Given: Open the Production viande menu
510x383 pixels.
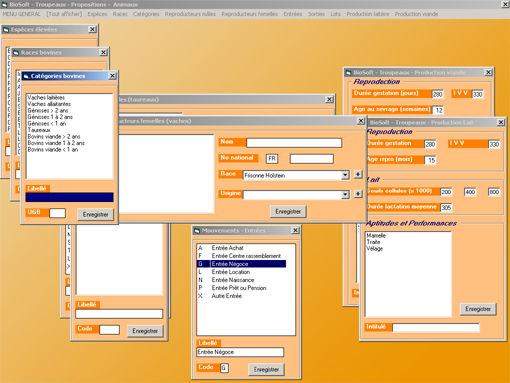Looking at the screenshot, I should coord(416,14).
